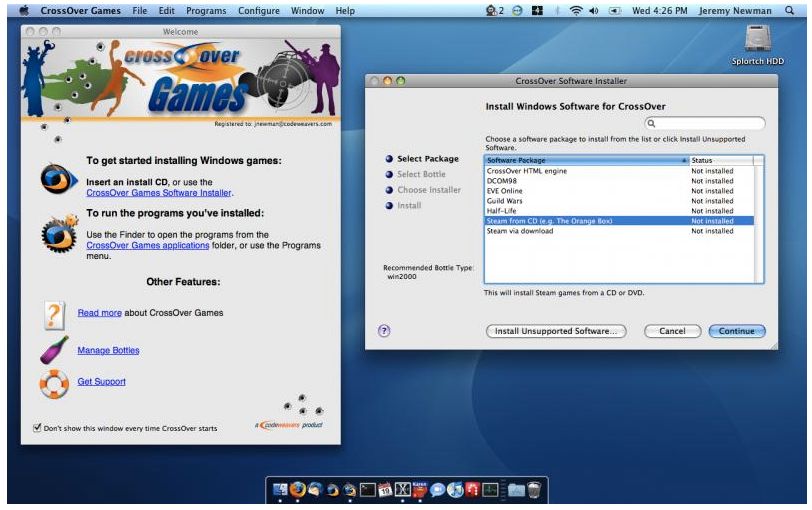Click the gear-shaped CrossOver programs icon
This screenshot has width=812, height=510.
[60, 234]
